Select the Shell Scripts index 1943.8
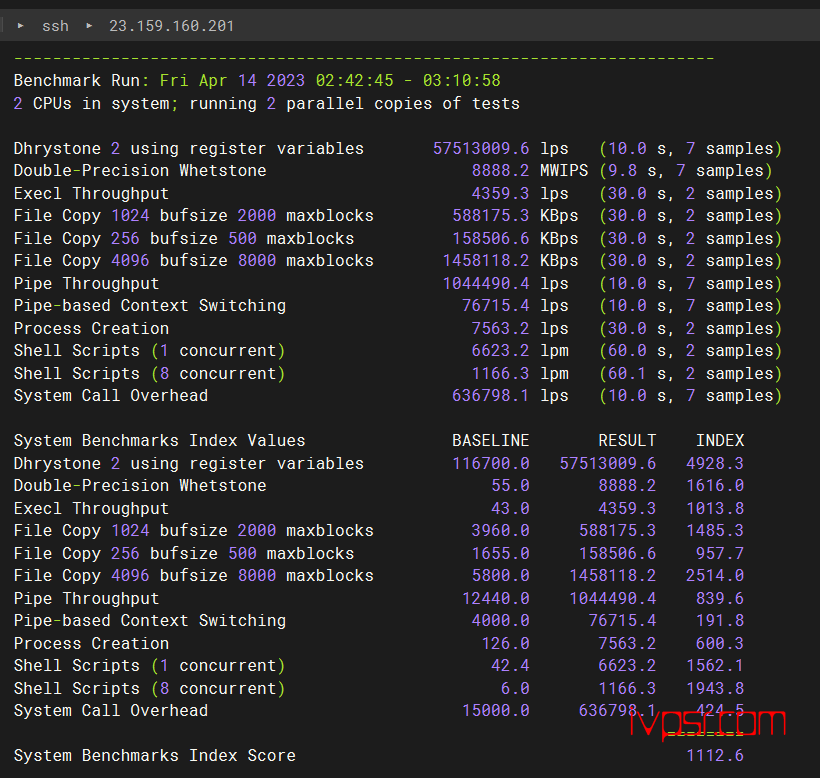Screen dimensions: 820x778 (x=715, y=688)
